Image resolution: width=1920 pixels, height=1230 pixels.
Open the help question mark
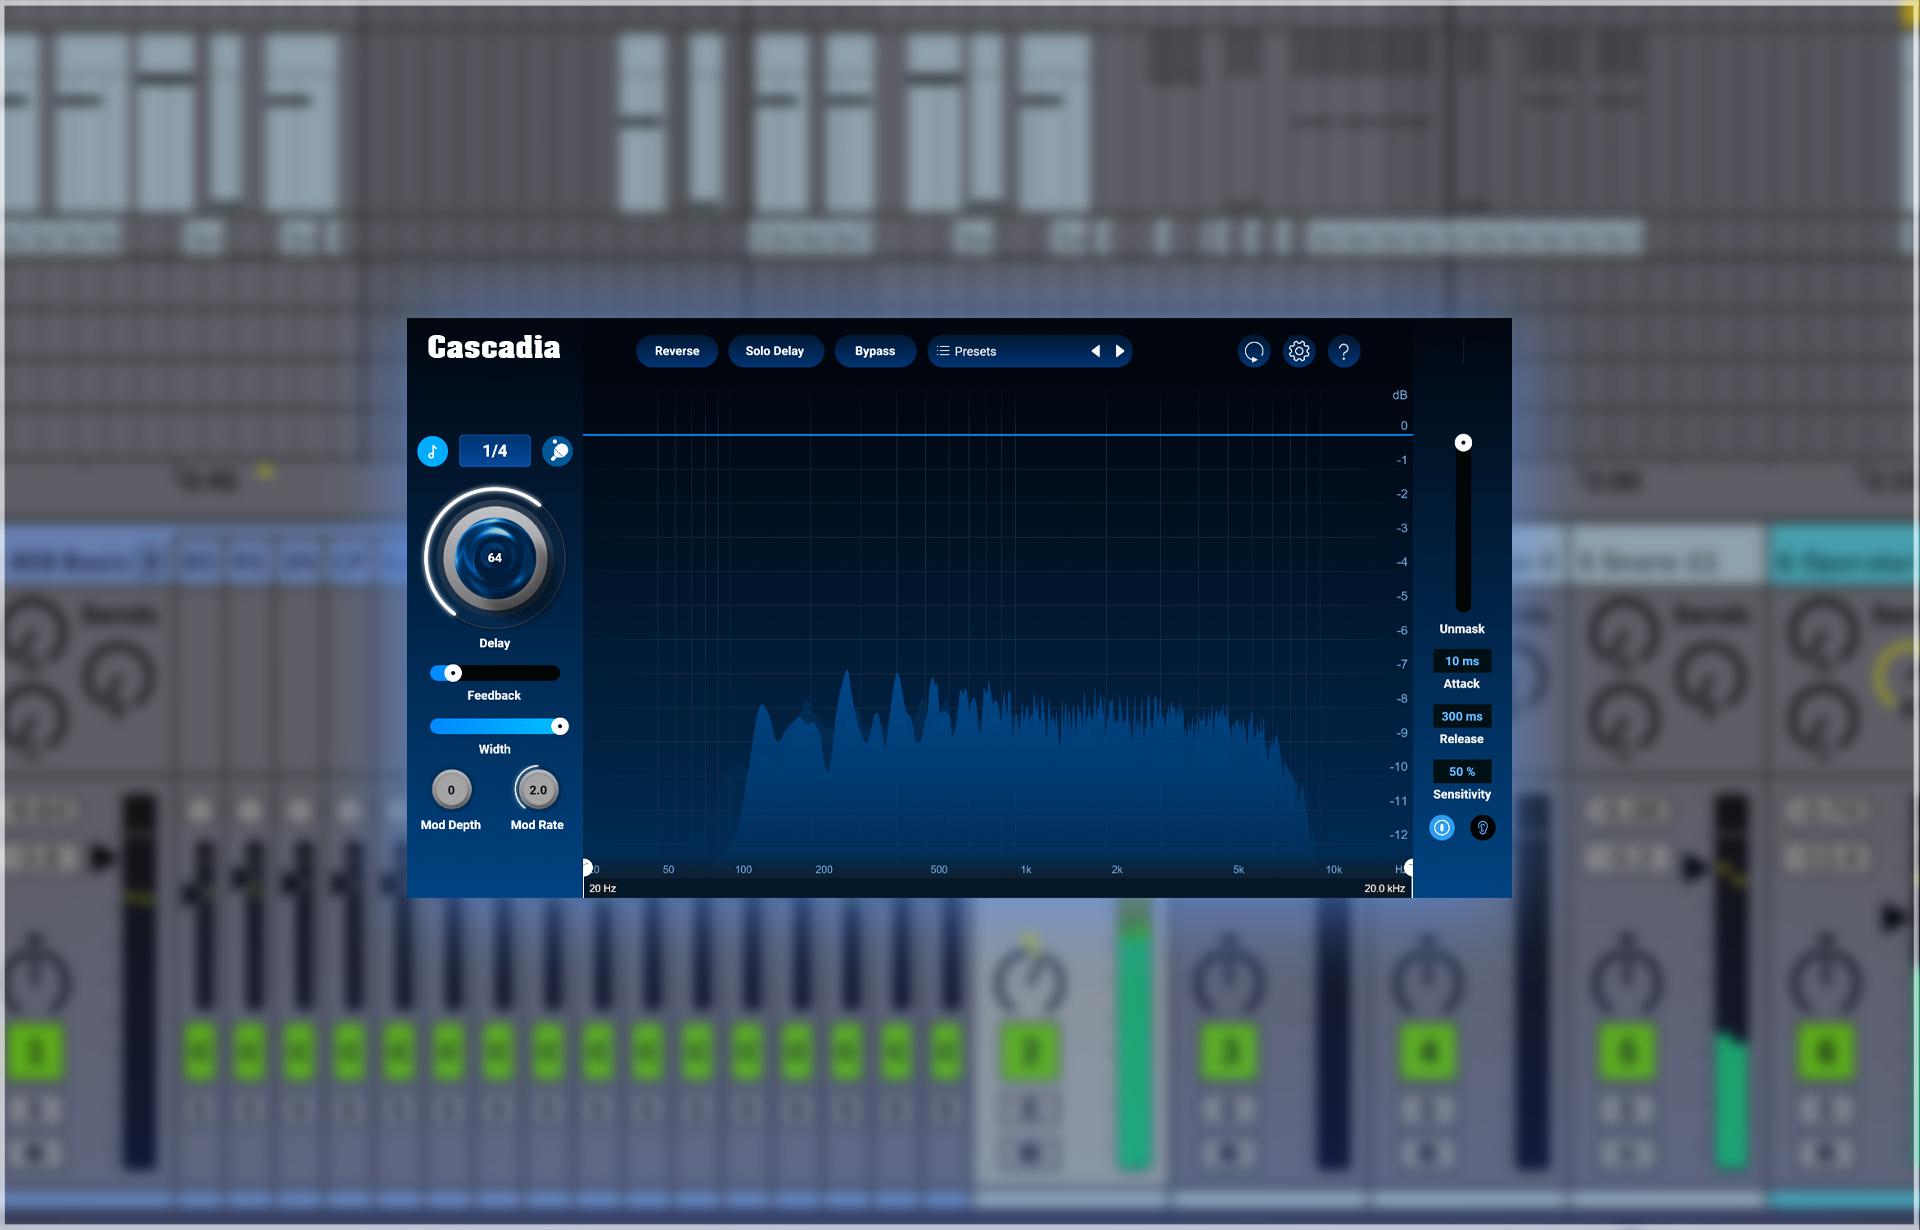click(1343, 351)
